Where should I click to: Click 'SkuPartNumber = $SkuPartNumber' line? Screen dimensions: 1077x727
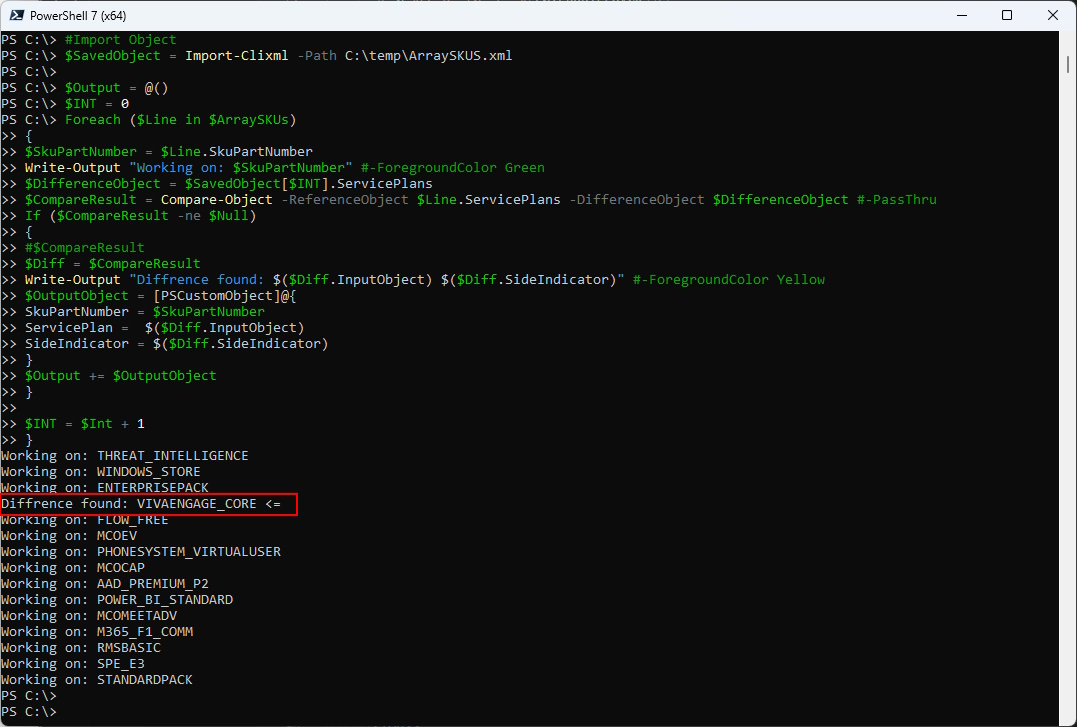145,312
